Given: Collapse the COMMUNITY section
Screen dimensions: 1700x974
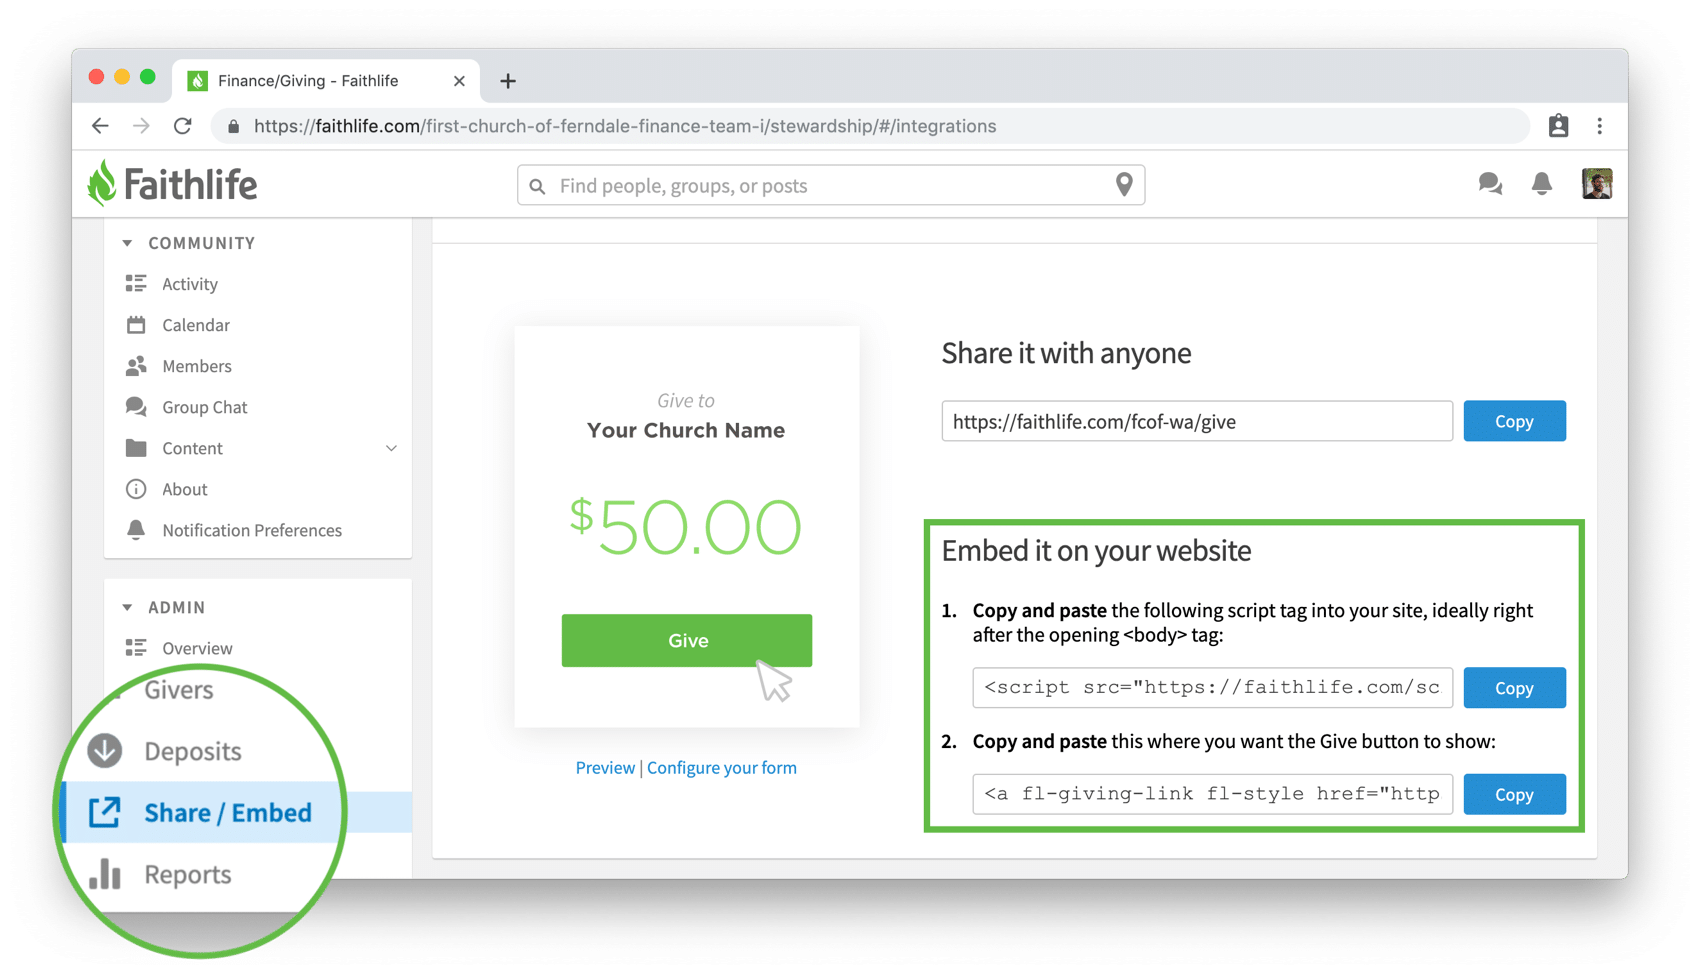Looking at the screenshot, I should tap(127, 243).
